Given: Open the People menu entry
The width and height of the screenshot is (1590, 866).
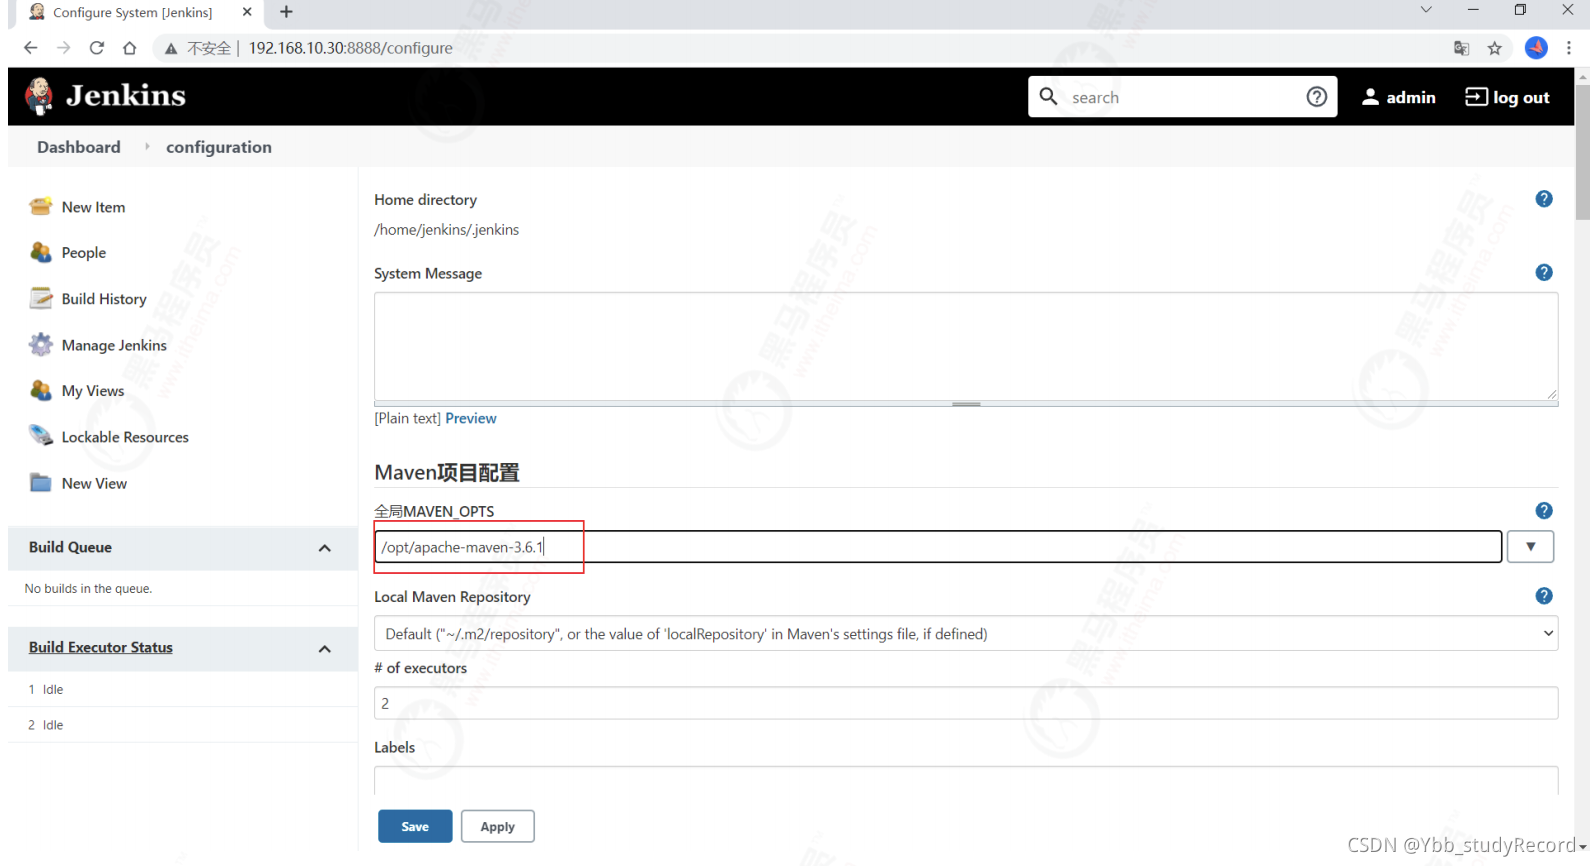Looking at the screenshot, I should (84, 253).
